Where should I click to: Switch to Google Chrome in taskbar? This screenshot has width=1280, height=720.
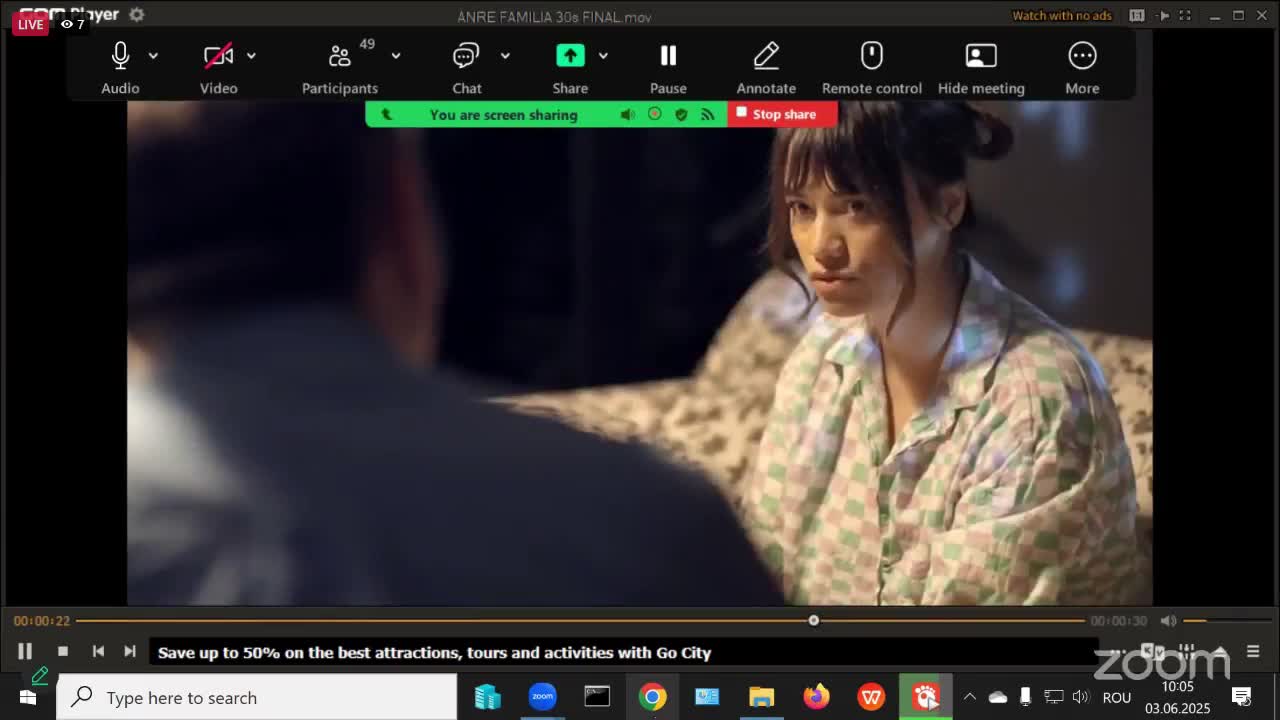(652, 697)
